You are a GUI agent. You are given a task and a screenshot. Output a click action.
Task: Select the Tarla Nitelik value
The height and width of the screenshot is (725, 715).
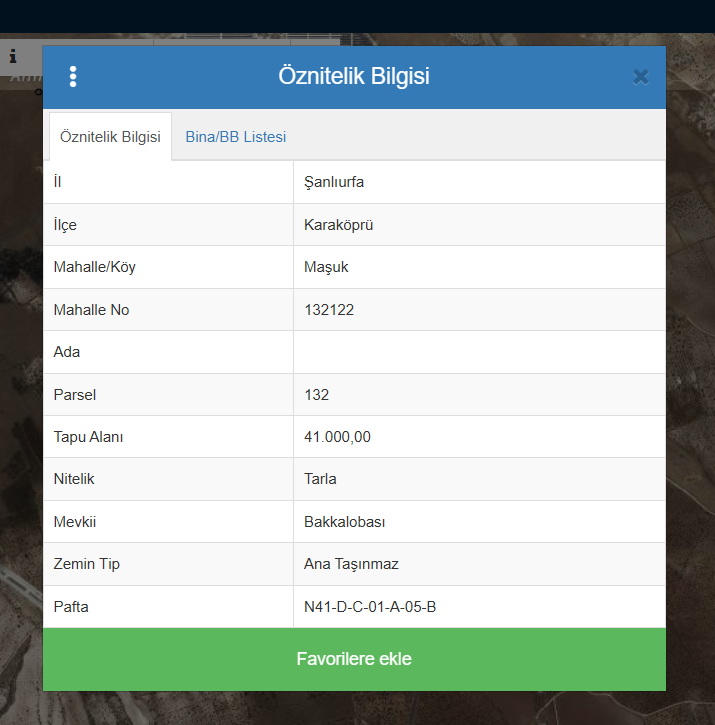tap(320, 479)
